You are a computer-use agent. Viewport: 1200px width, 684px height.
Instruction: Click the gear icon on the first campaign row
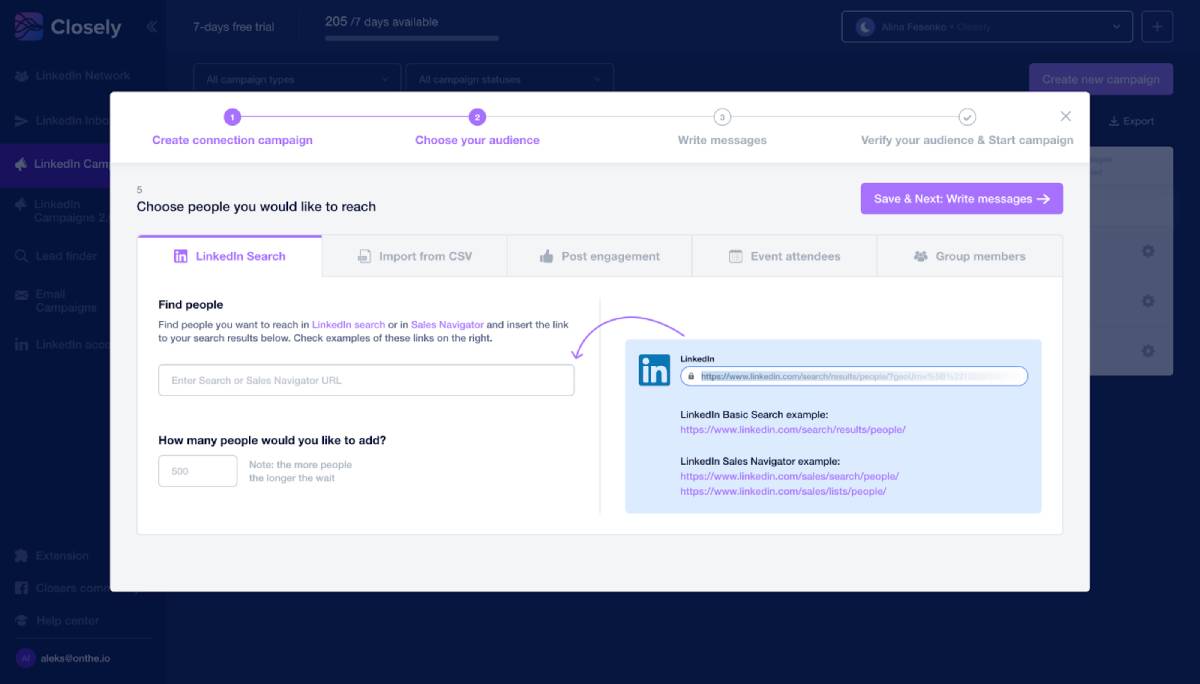coord(1148,251)
